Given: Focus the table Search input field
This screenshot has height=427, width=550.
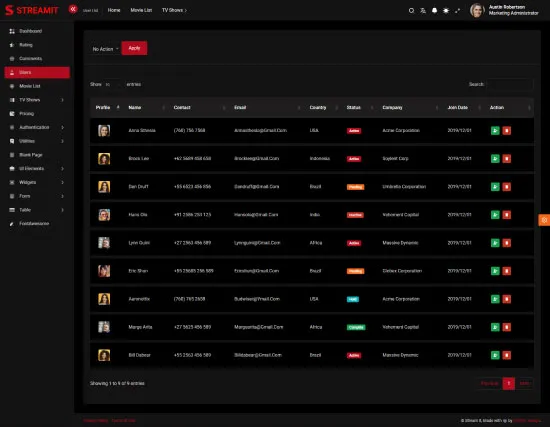Looking at the screenshot, I should click(510, 84).
